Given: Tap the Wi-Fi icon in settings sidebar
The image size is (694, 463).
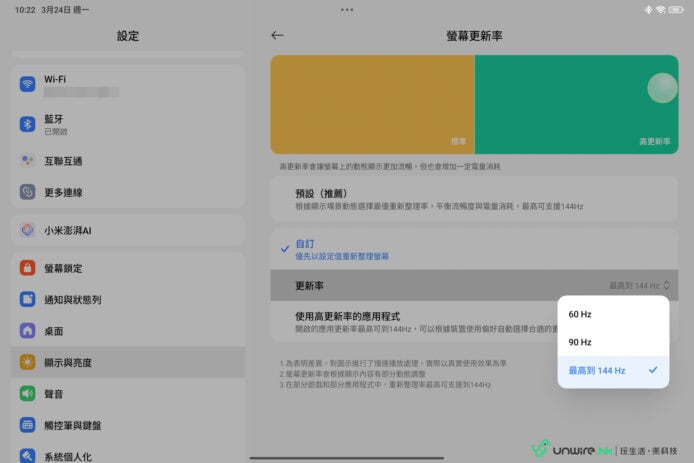Looking at the screenshot, I should point(28,84).
